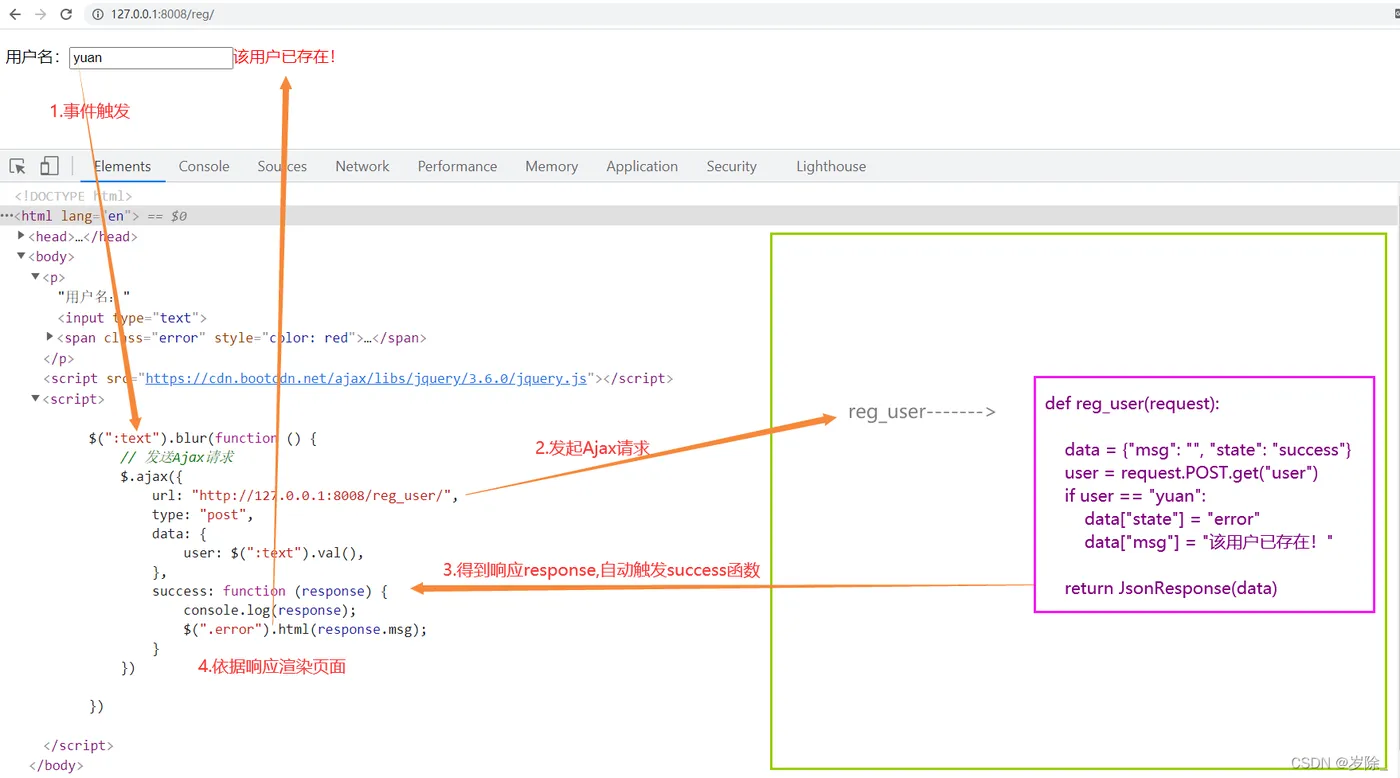Switch to the Memory tab
The height and width of the screenshot is (778, 1400).
pyautogui.click(x=551, y=167)
